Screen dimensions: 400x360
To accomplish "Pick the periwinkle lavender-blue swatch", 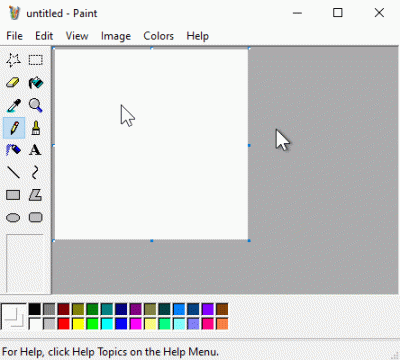I will (x=193, y=324).
